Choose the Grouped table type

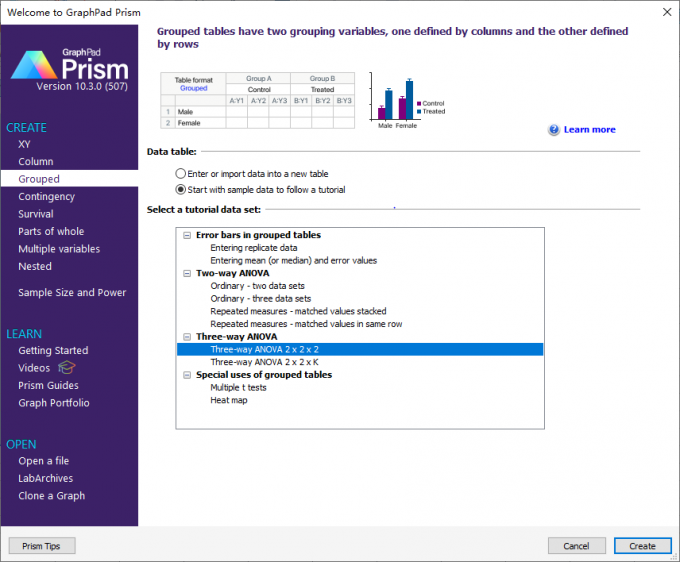click(x=69, y=179)
